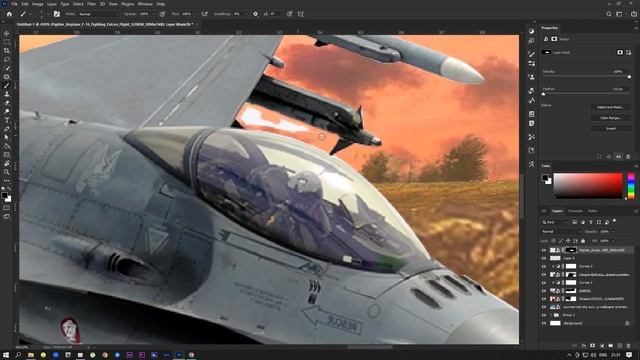The height and width of the screenshot is (360, 640).
Task: Click the Fighter layer's mask thumbnail
Action: (571, 250)
